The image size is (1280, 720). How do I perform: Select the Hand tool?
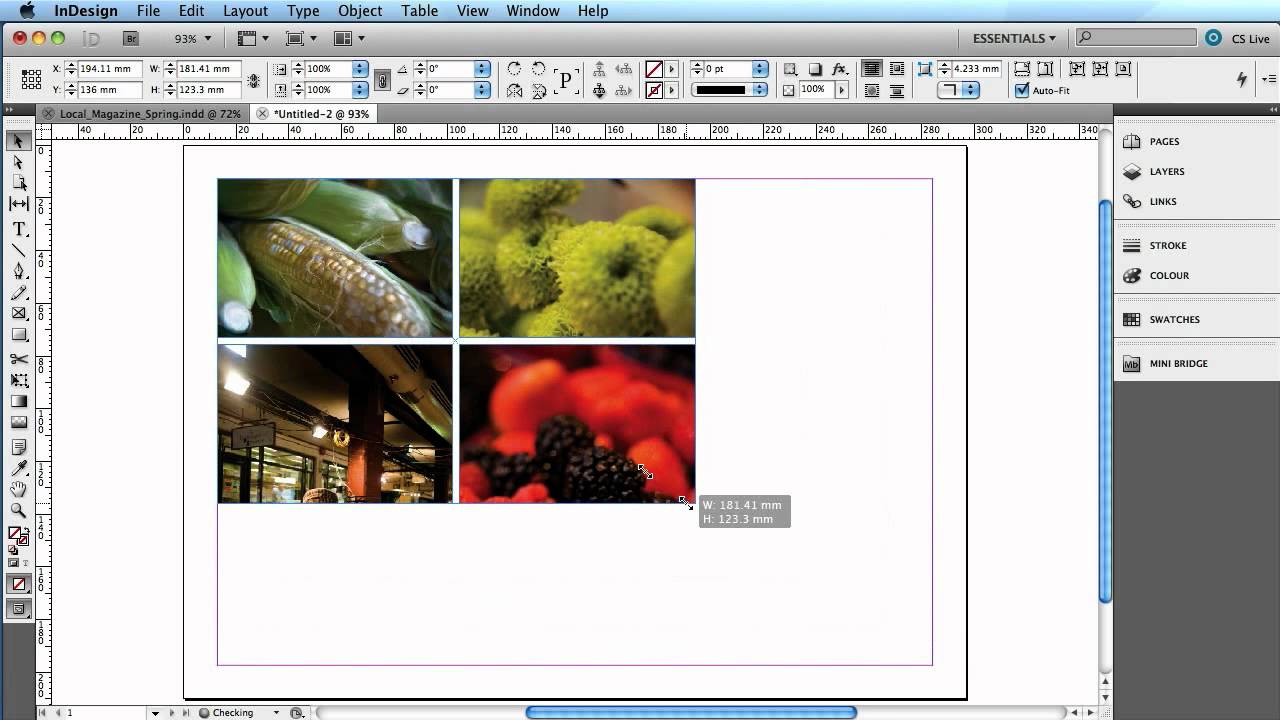(x=19, y=489)
